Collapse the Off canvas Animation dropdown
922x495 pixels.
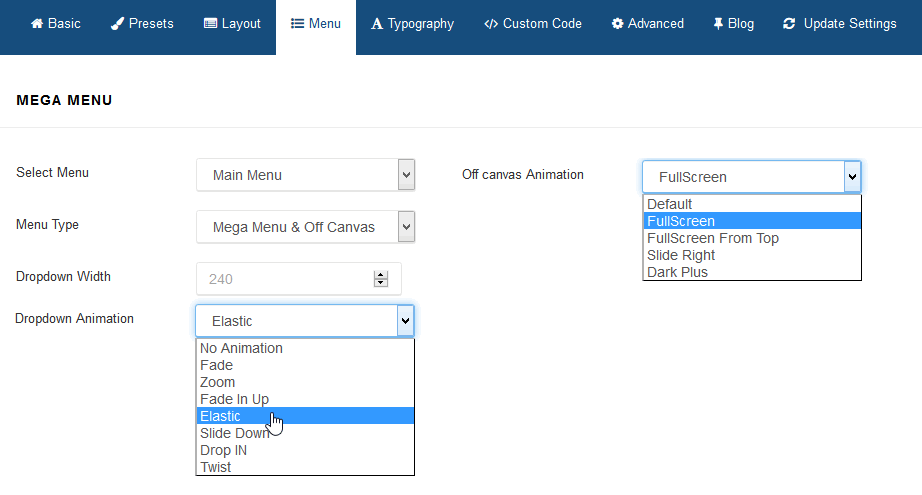pyautogui.click(x=851, y=177)
